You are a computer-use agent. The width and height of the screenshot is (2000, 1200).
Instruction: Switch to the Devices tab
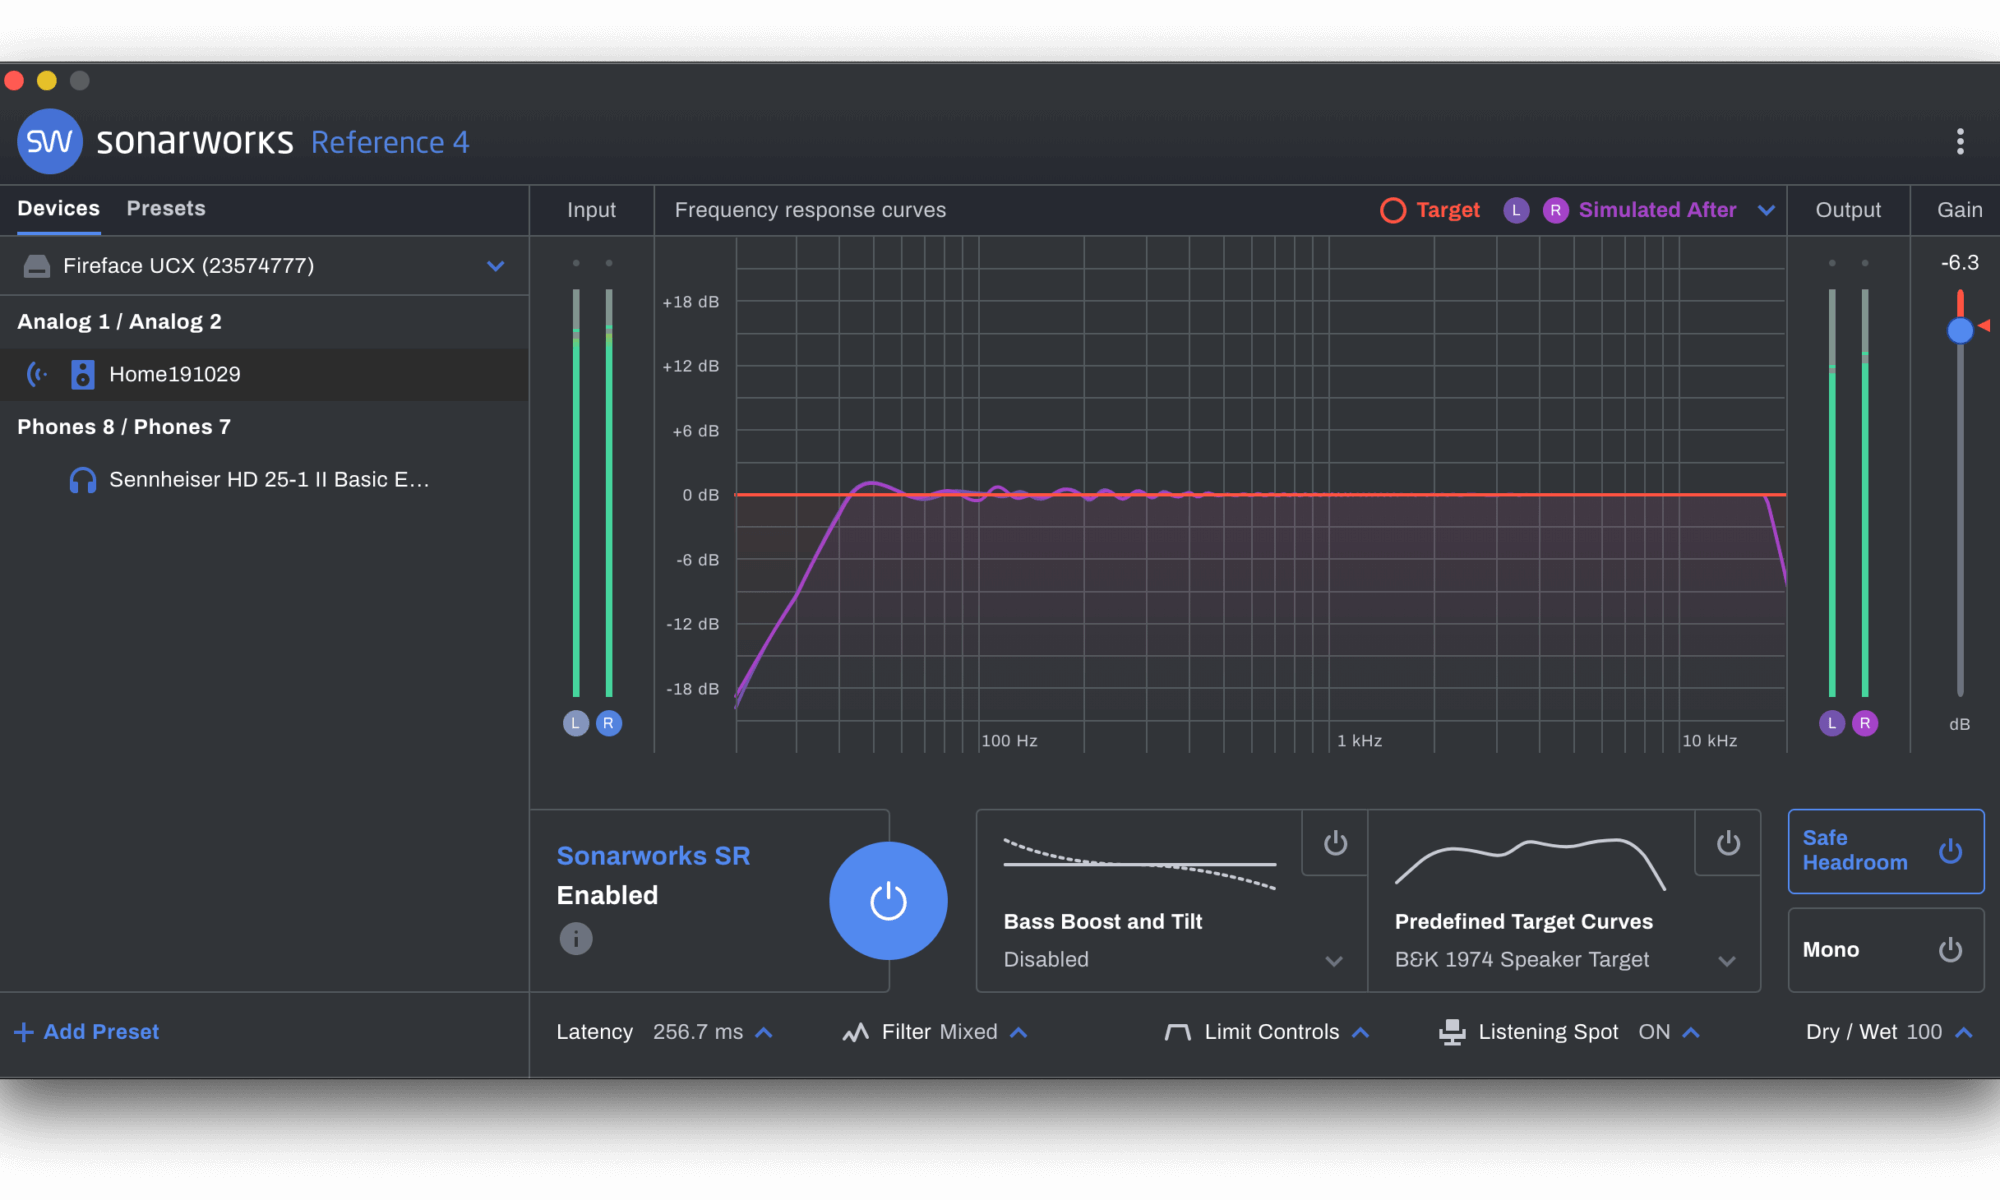(57, 207)
